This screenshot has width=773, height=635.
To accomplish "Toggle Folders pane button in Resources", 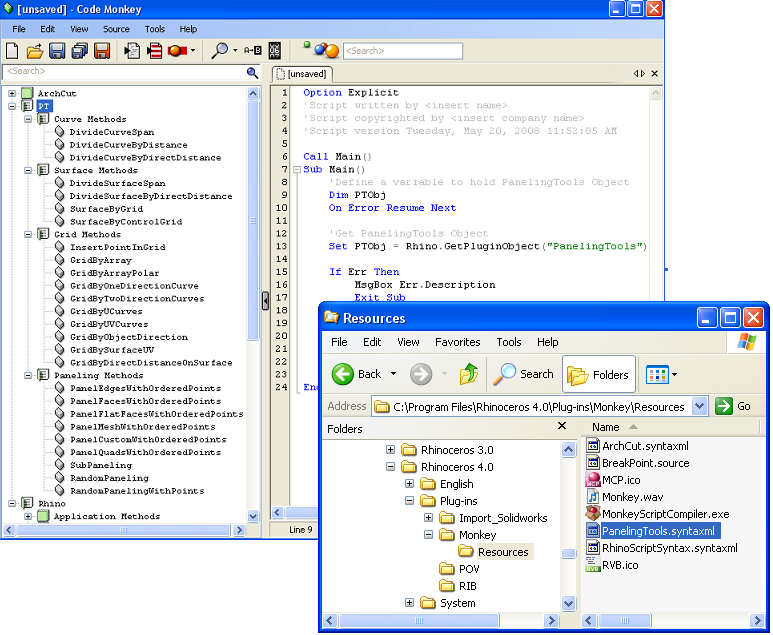I will tap(598, 375).
